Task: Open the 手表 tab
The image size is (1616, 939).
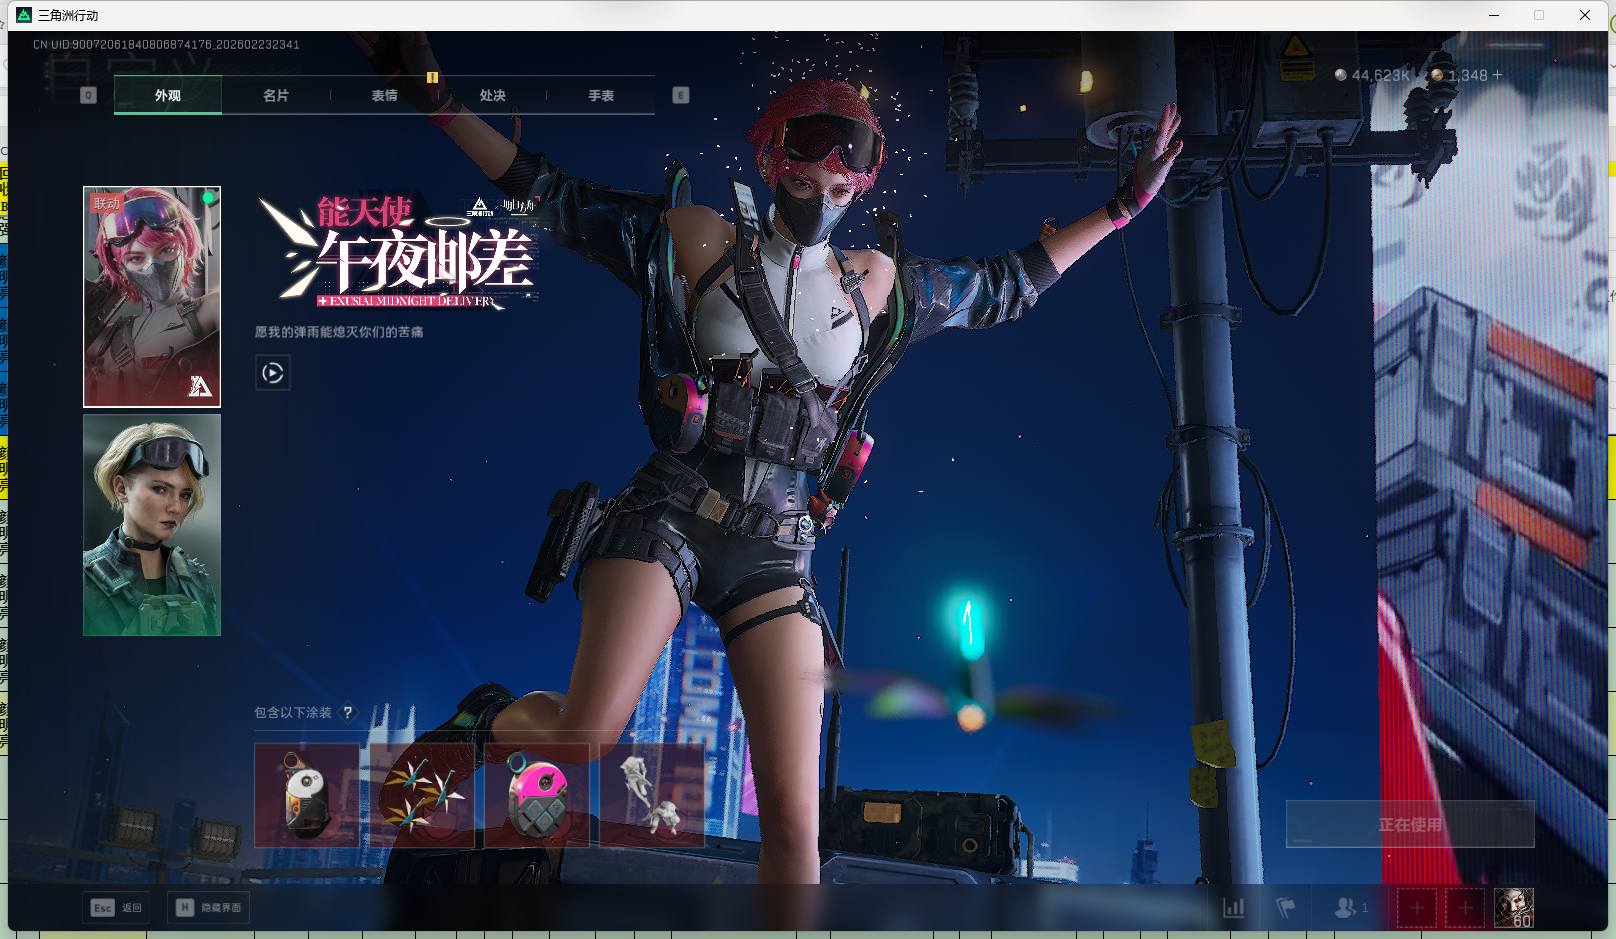Action: click(601, 95)
